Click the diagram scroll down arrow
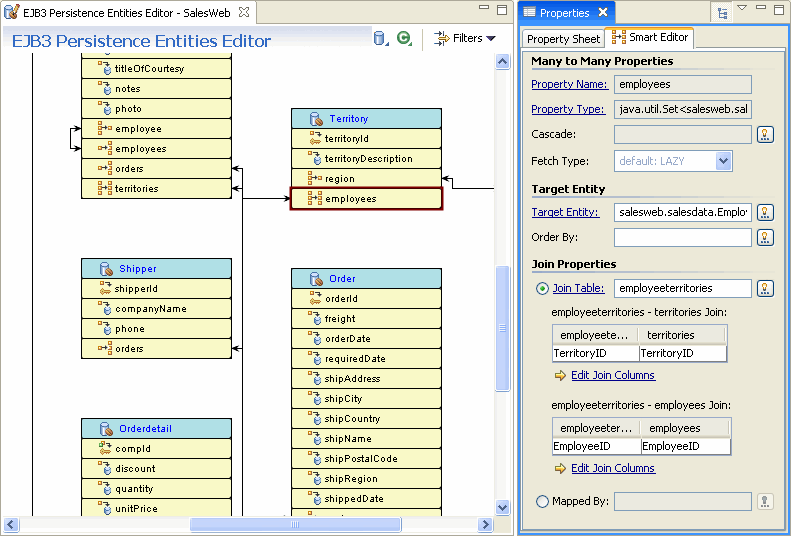791x536 pixels. coord(502,507)
